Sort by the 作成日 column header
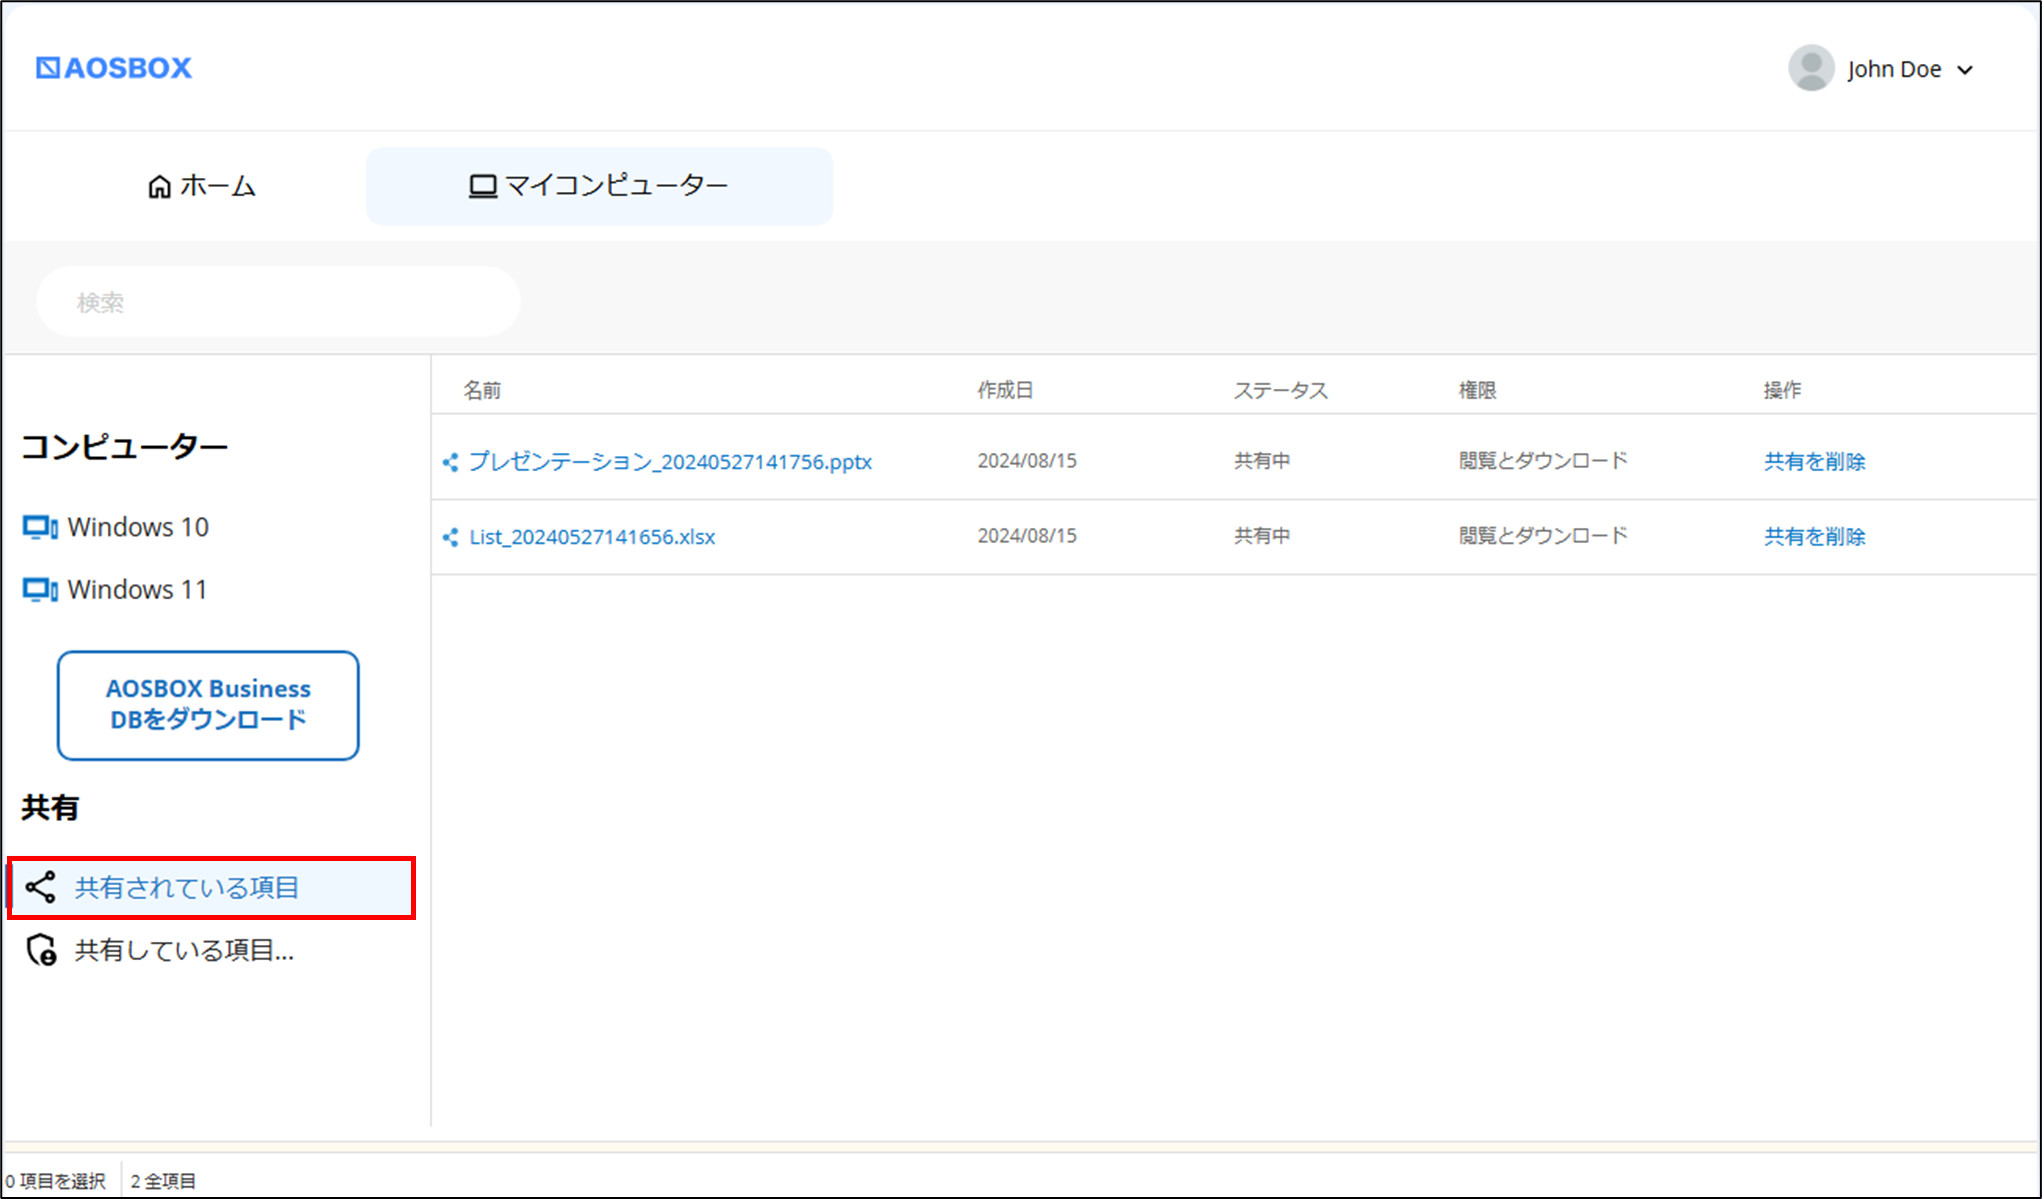Viewport: 2042px width, 1199px height. 1005,390
